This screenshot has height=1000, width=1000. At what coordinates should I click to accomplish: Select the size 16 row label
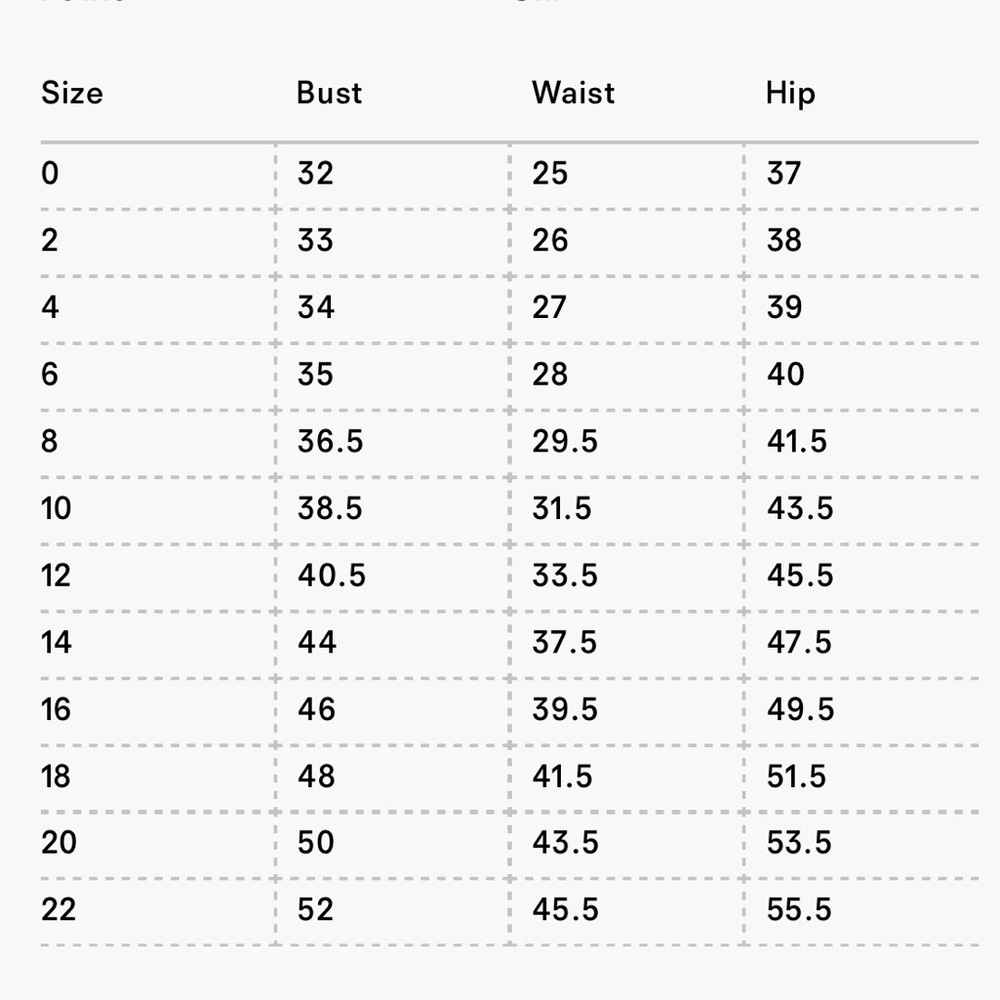[x=56, y=709]
